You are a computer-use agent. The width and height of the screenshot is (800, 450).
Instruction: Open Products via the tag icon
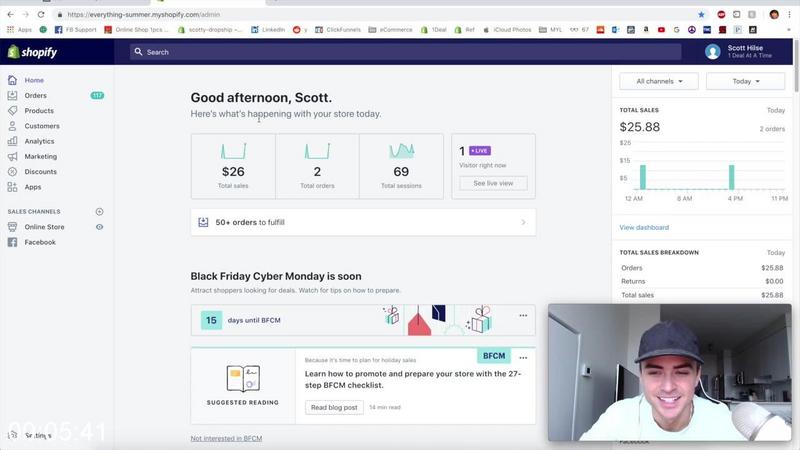point(12,111)
